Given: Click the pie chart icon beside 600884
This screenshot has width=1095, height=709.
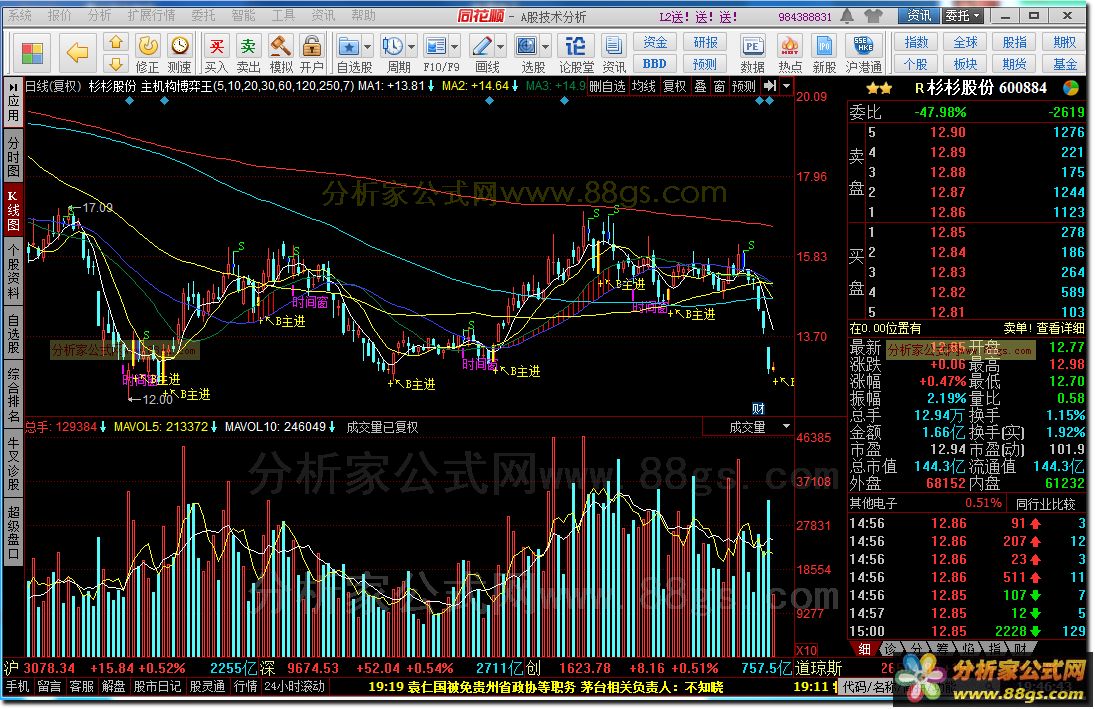Looking at the screenshot, I should click(x=1071, y=88).
